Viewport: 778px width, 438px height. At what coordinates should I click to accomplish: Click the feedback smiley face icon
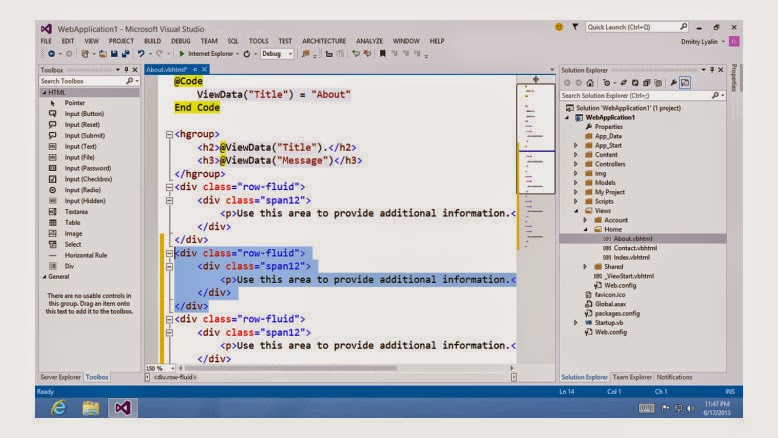(x=559, y=27)
